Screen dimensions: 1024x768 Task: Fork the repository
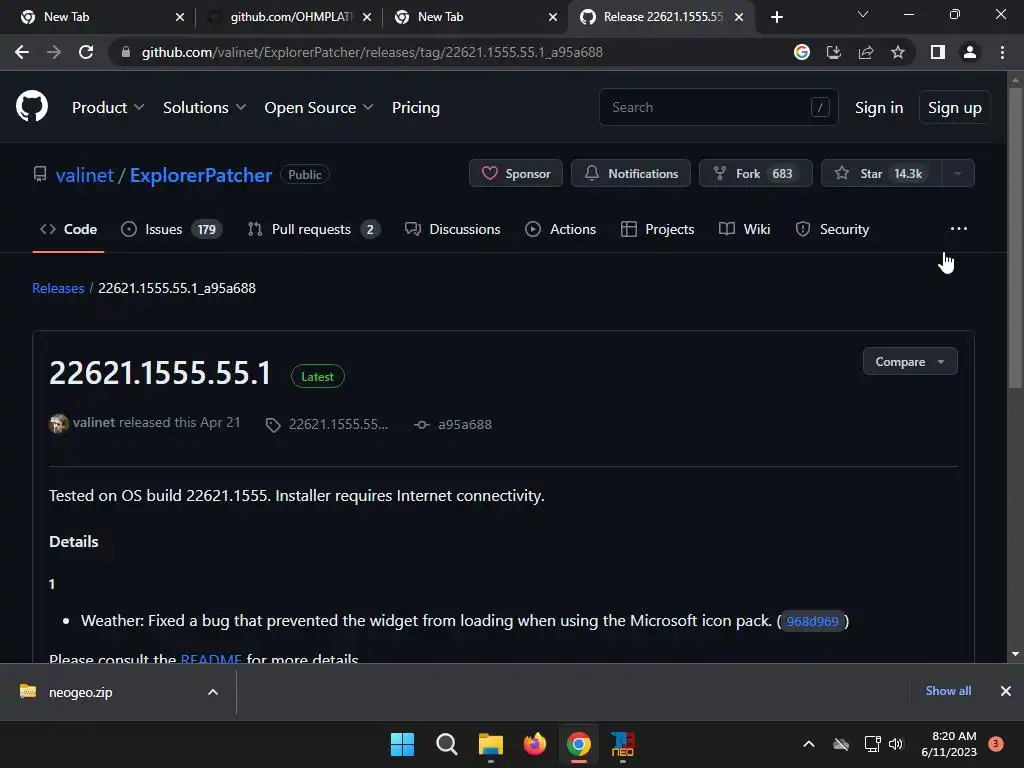[756, 174]
